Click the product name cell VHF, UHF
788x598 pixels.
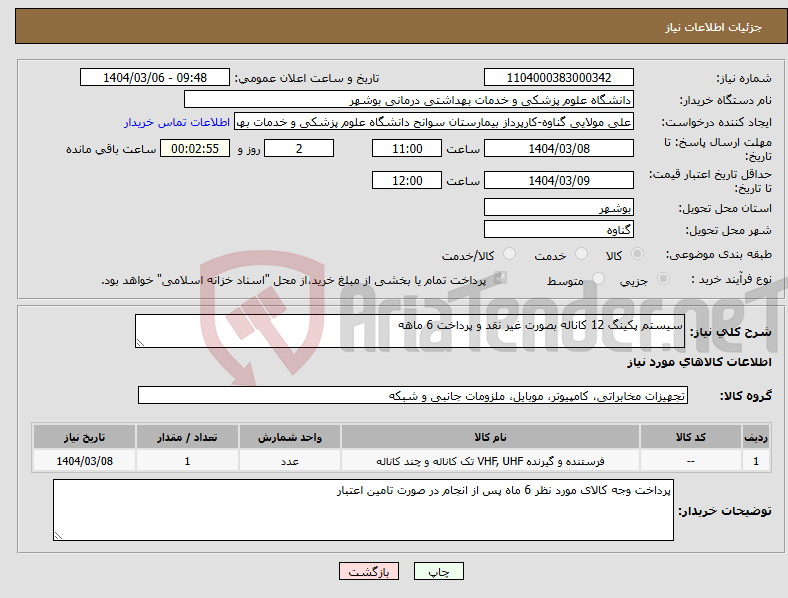pyautogui.click(x=490, y=461)
